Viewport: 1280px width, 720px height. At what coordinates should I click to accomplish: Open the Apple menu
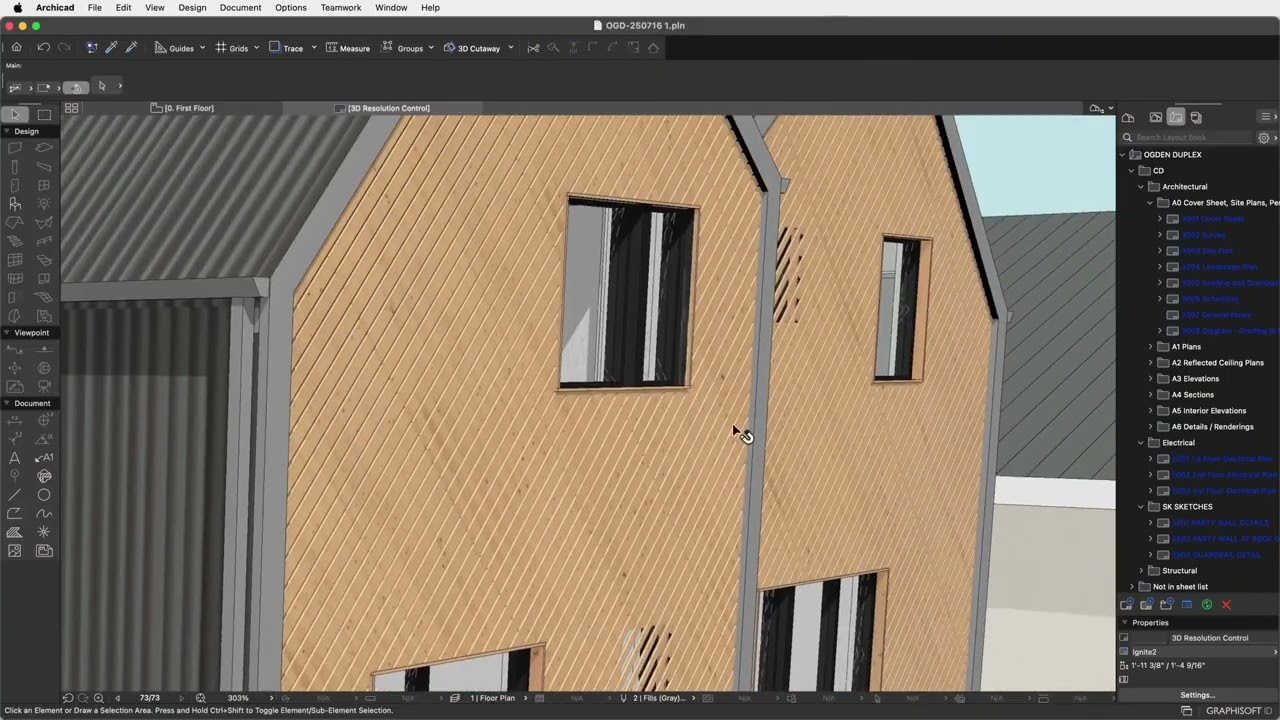click(17, 7)
